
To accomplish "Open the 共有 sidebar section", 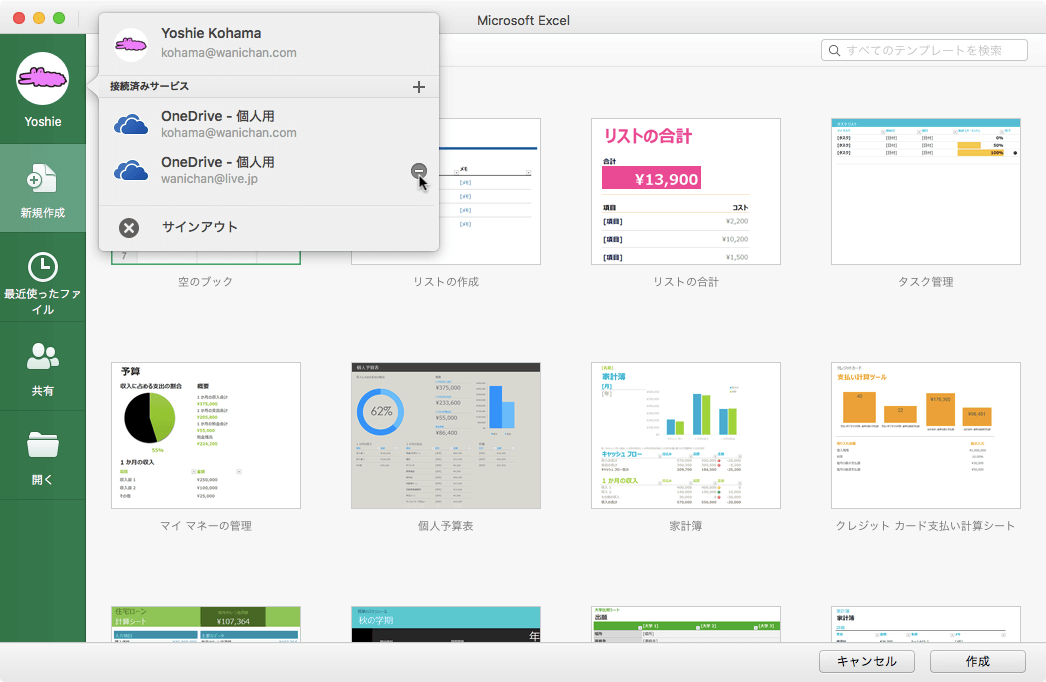I will pos(43,368).
